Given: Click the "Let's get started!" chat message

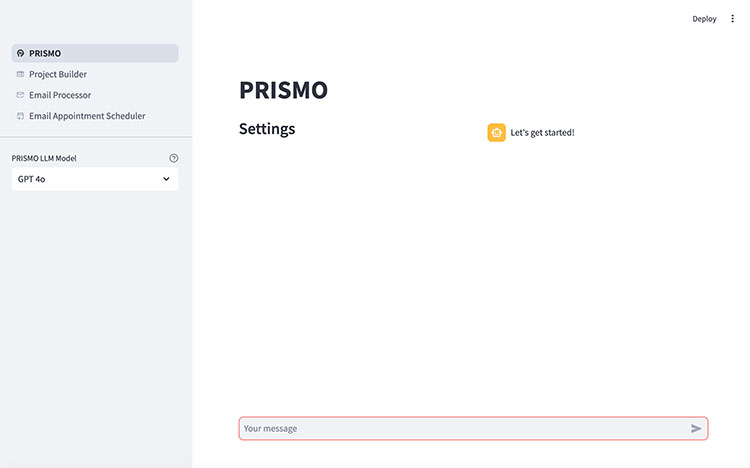Looking at the screenshot, I should click(x=542, y=132).
